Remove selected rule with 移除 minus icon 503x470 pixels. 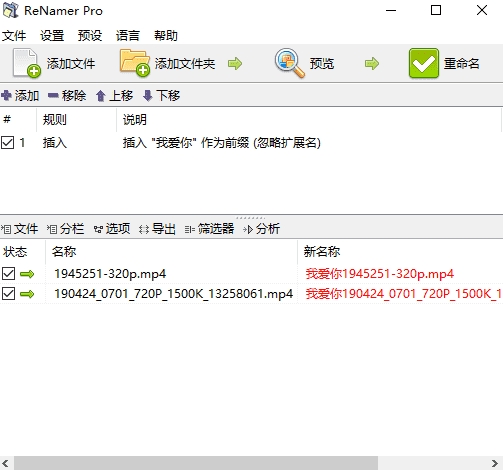[x=53, y=96]
